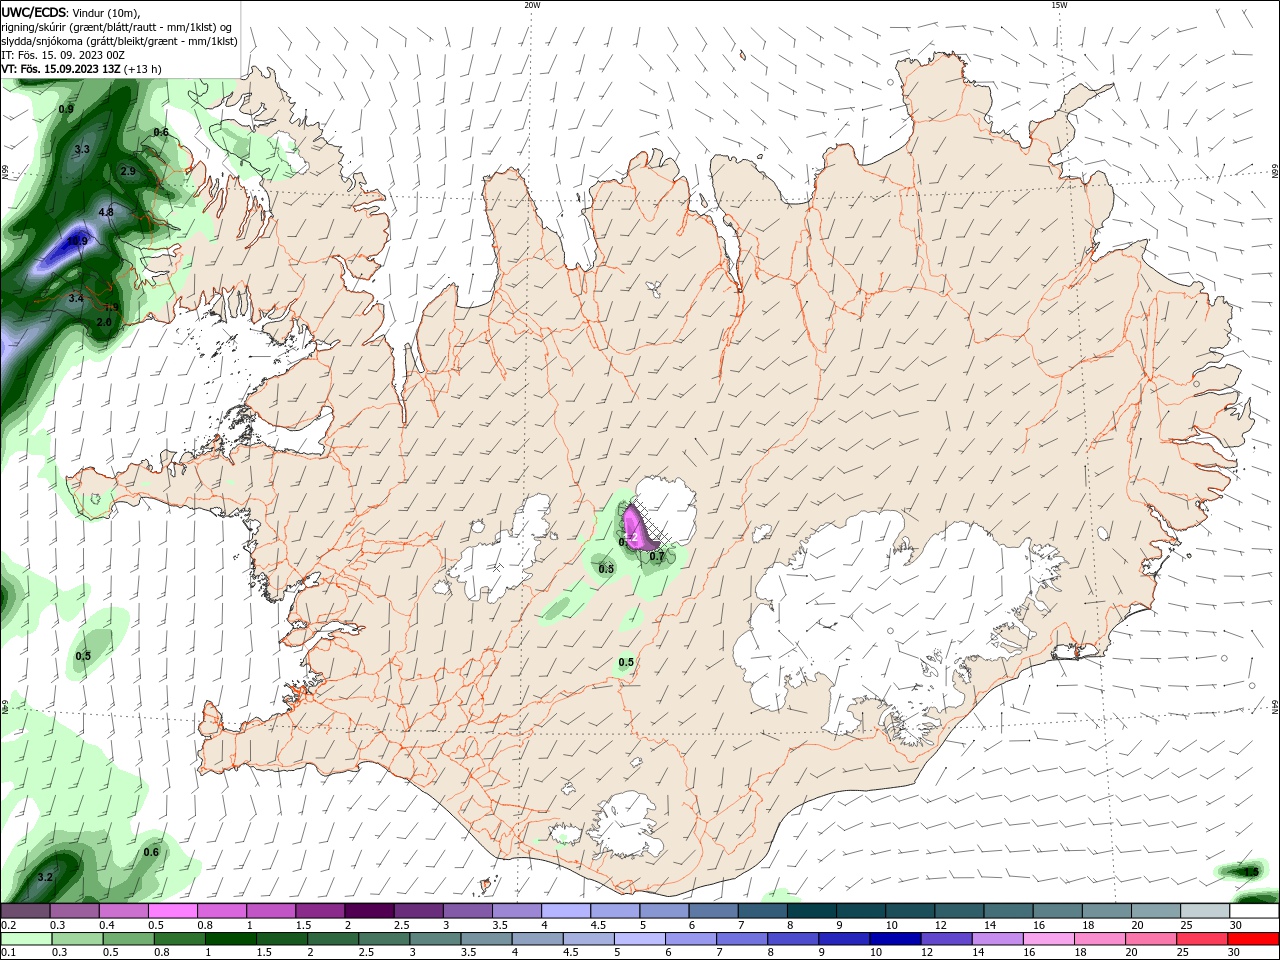Click the lightest green 0.1 swatch in lower legend
Image resolution: width=1280 pixels, height=960 pixels.
[26, 939]
